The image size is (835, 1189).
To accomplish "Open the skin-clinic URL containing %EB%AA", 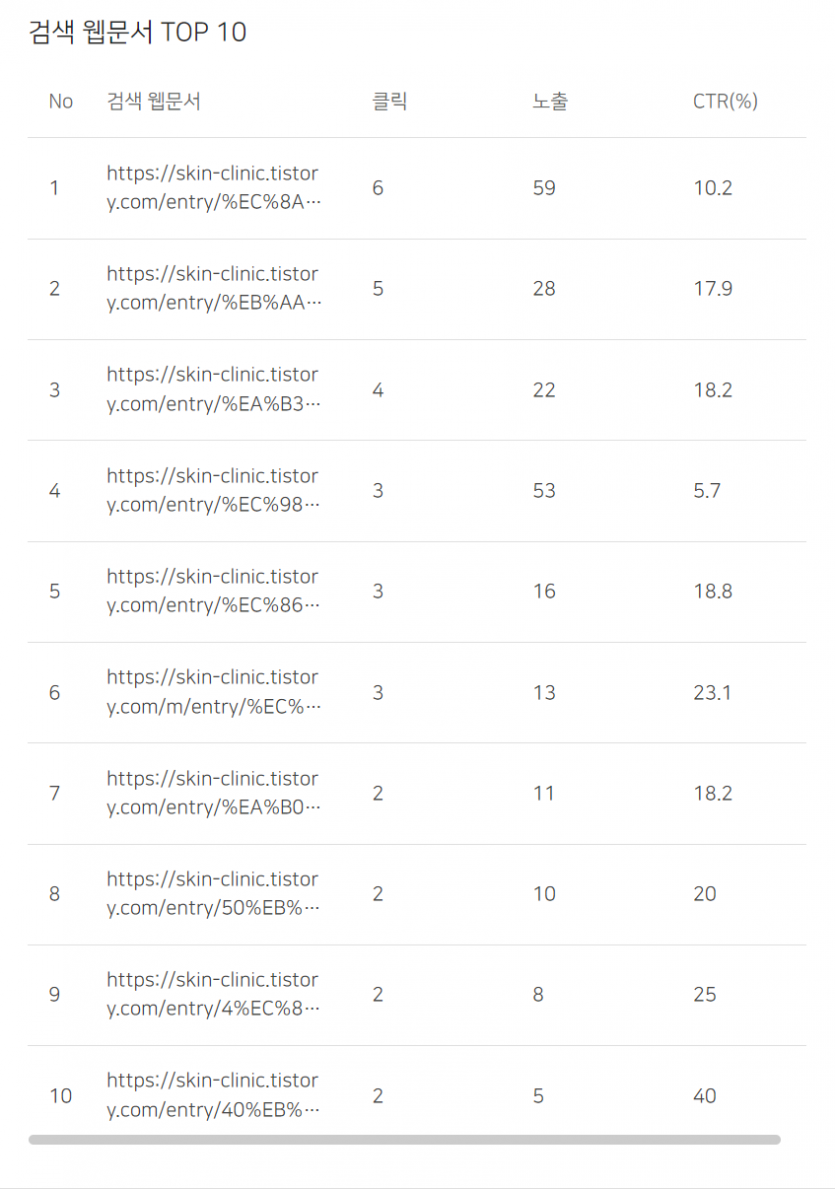I will point(213,288).
